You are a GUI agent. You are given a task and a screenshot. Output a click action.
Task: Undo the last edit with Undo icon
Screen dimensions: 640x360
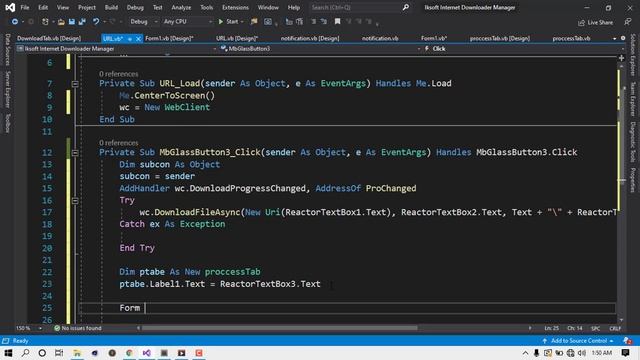pos(96,22)
